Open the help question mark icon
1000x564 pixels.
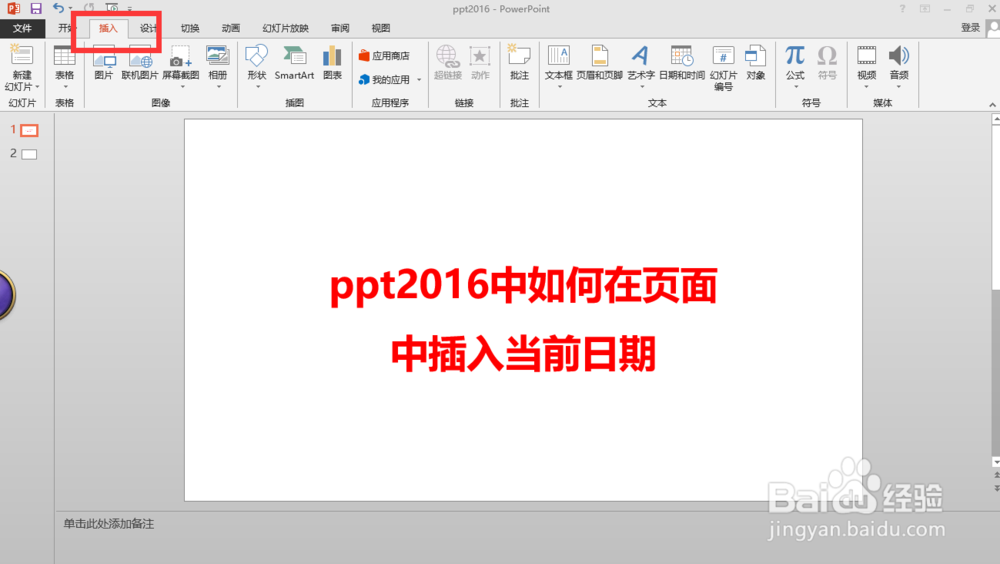(x=902, y=9)
